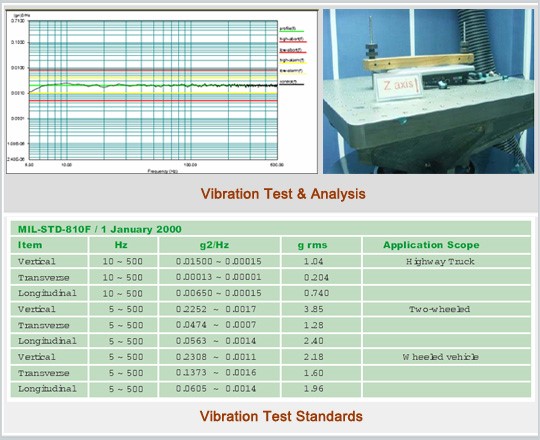The image size is (540, 440).
Task: Click the 3.85 g rms value
Action: (313, 309)
